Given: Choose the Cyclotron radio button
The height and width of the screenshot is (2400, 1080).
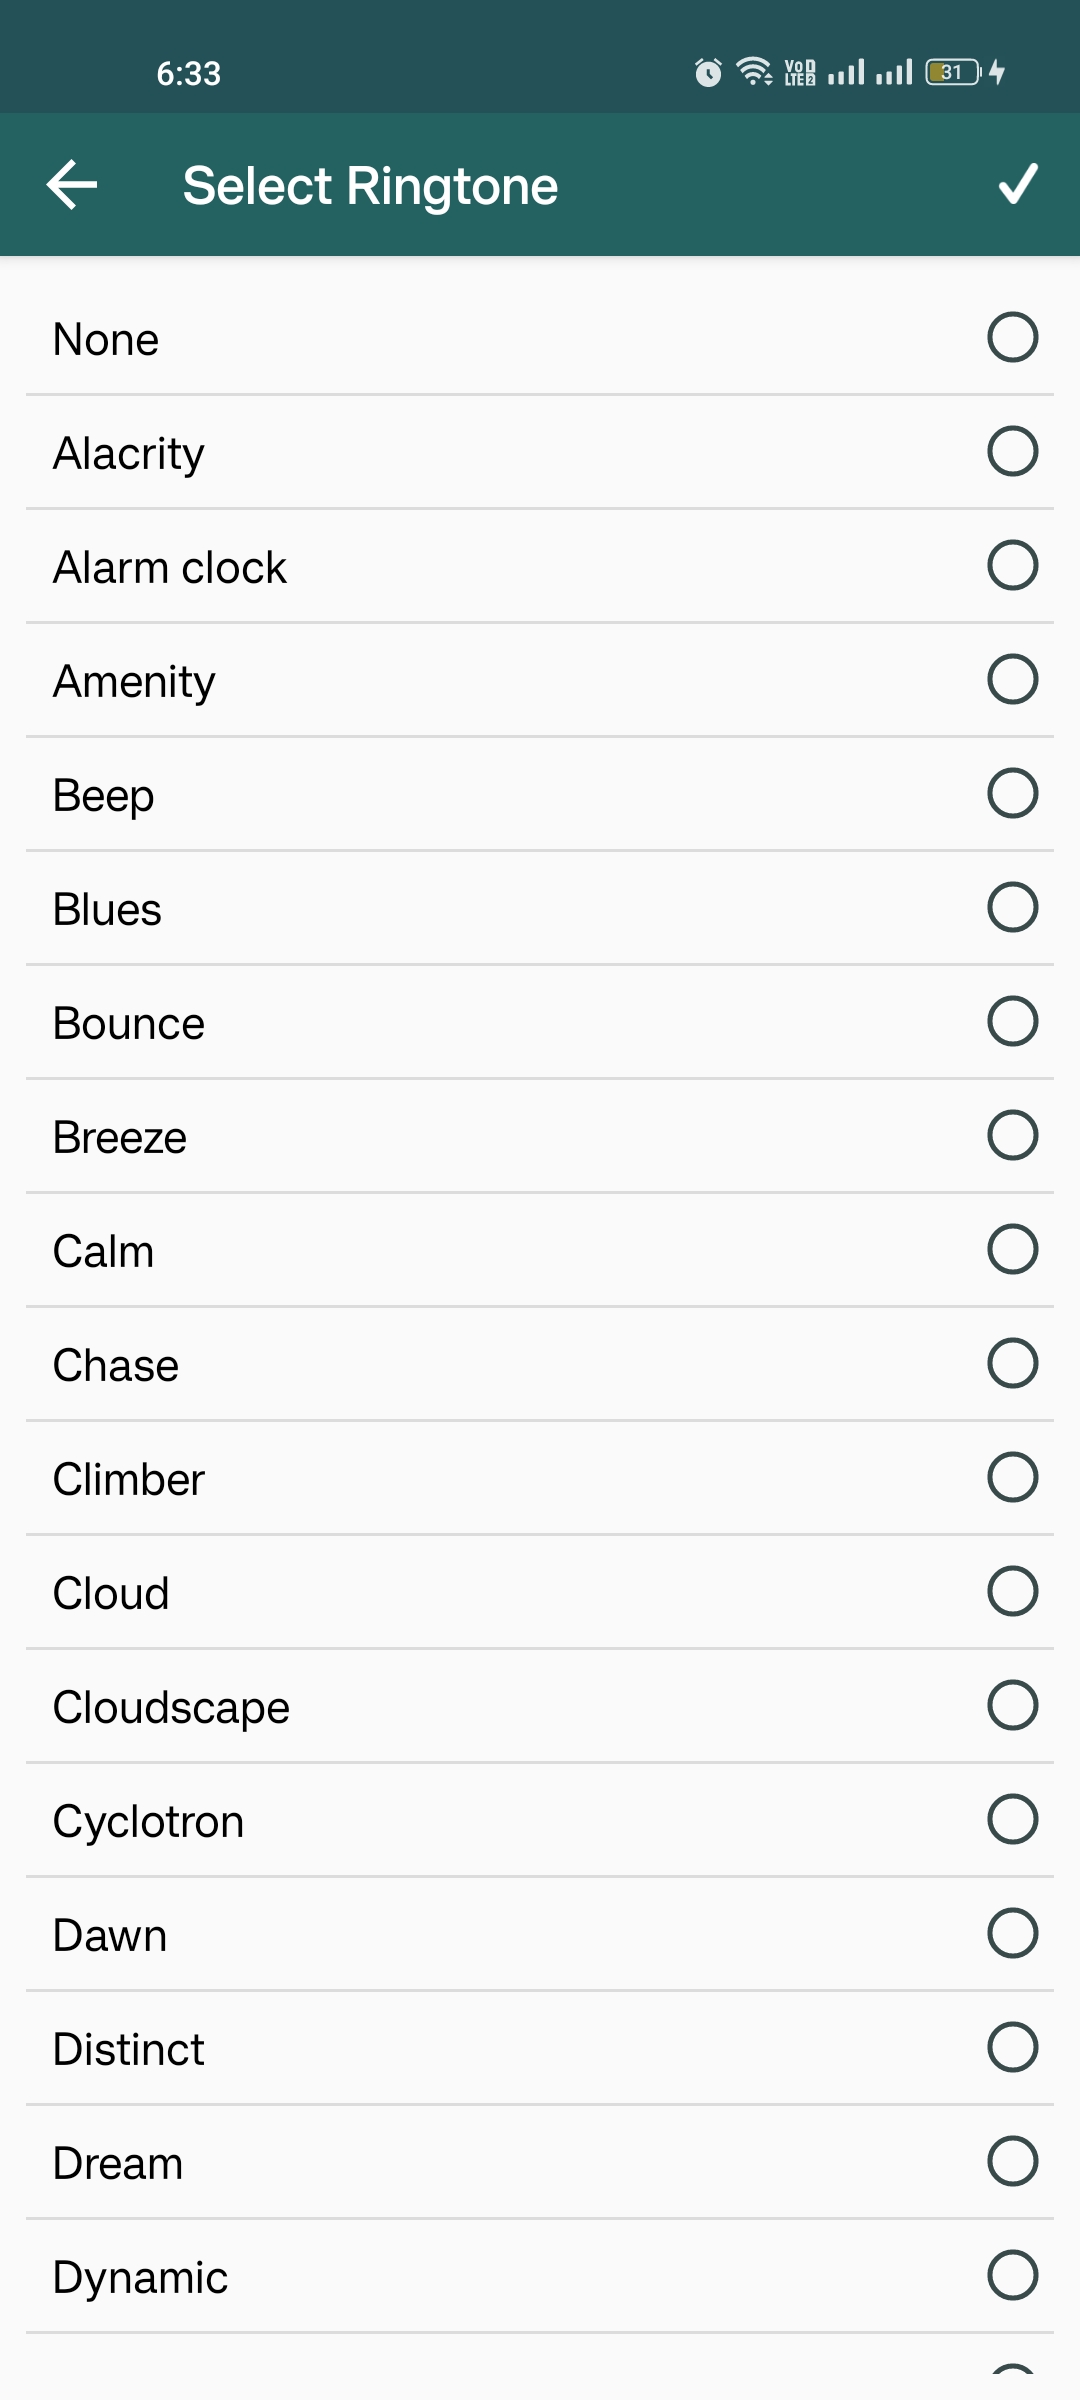Looking at the screenshot, I should (x=1012, y=1819).
